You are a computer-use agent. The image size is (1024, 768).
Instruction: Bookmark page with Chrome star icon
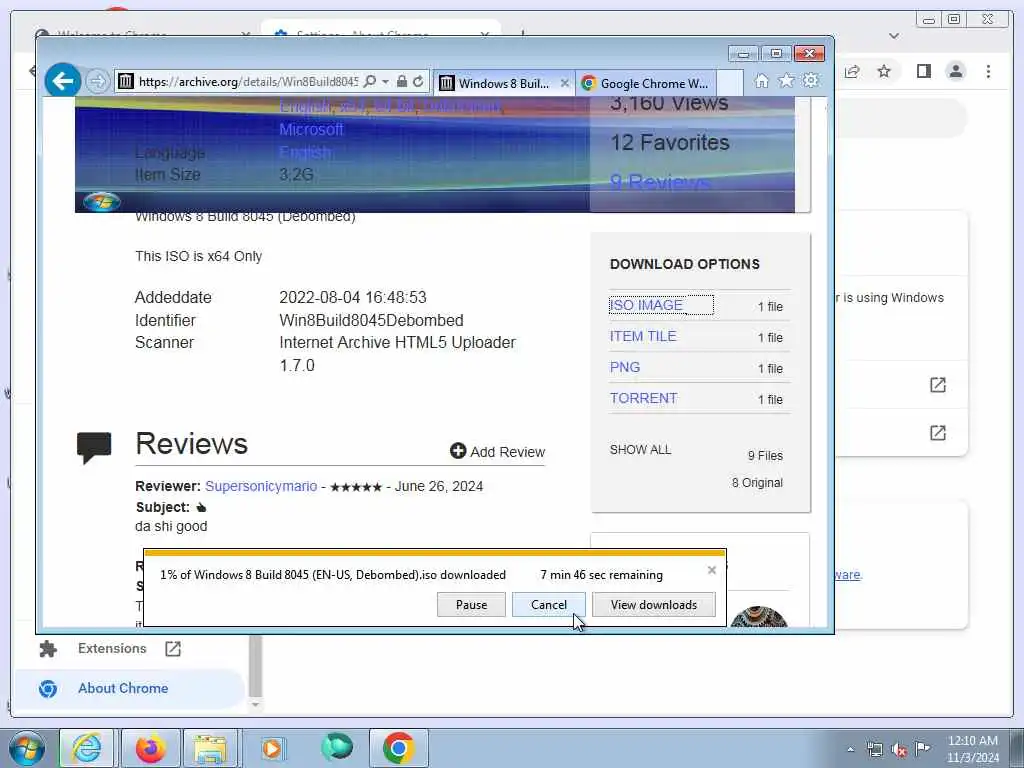(884, 71)
